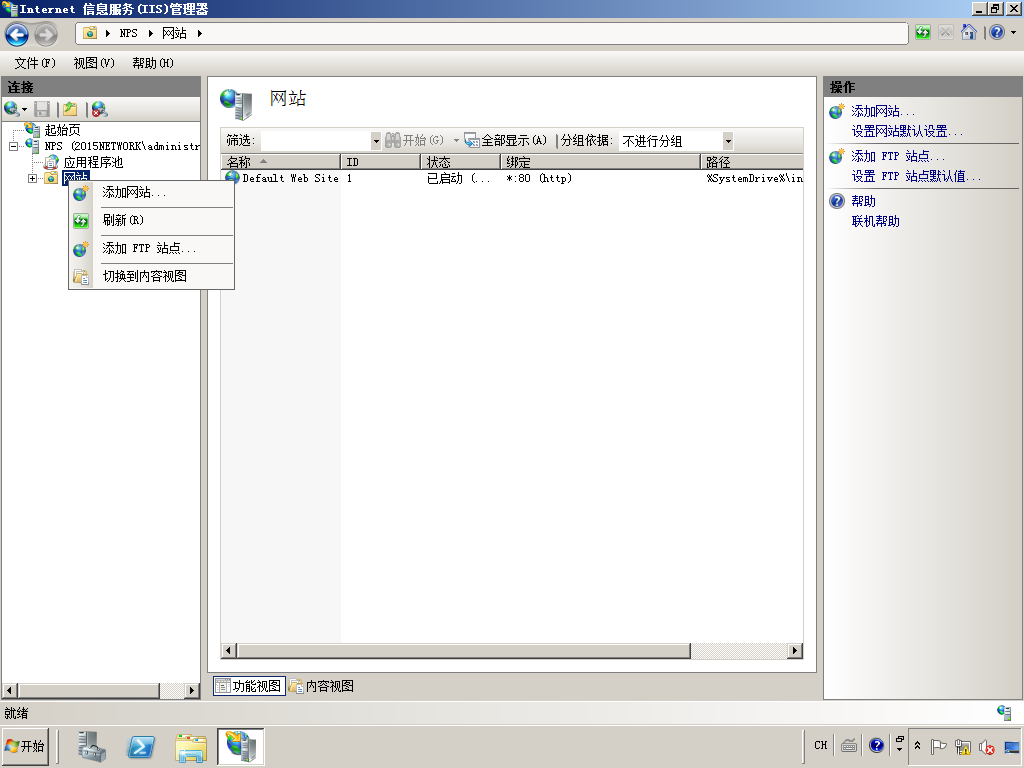Screen dimensions: 1024x768
Task: Collapse the NPS server tree node
Action: coord(13,146)
